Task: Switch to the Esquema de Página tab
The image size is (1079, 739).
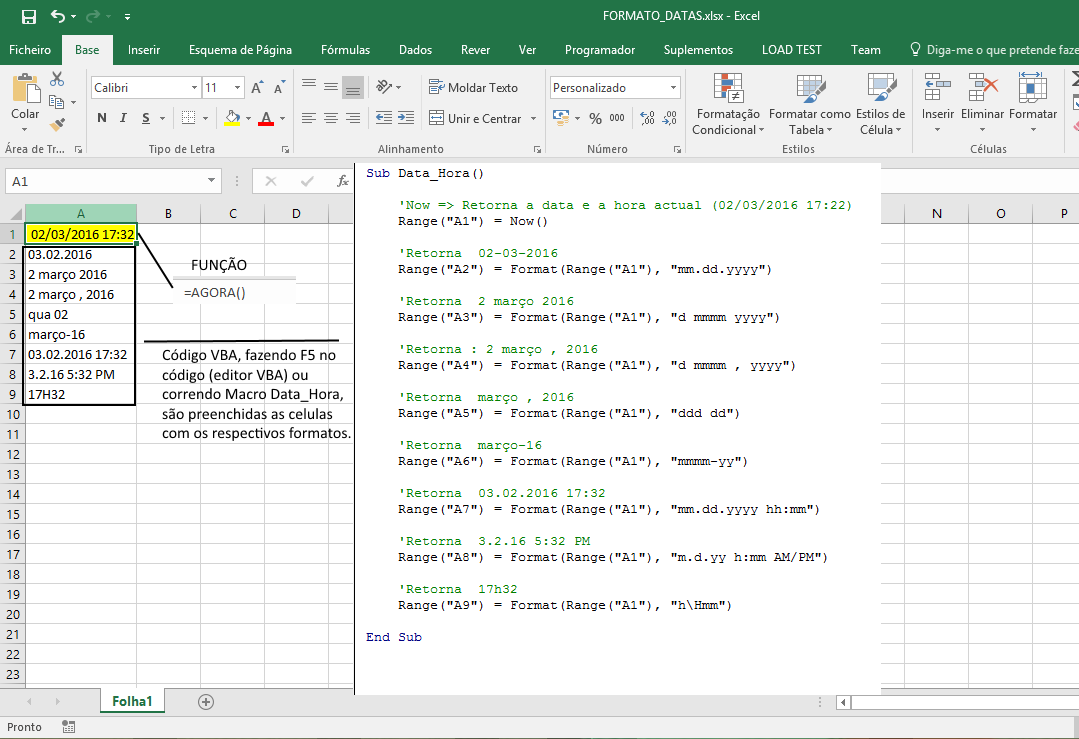Action: (240, 50)
